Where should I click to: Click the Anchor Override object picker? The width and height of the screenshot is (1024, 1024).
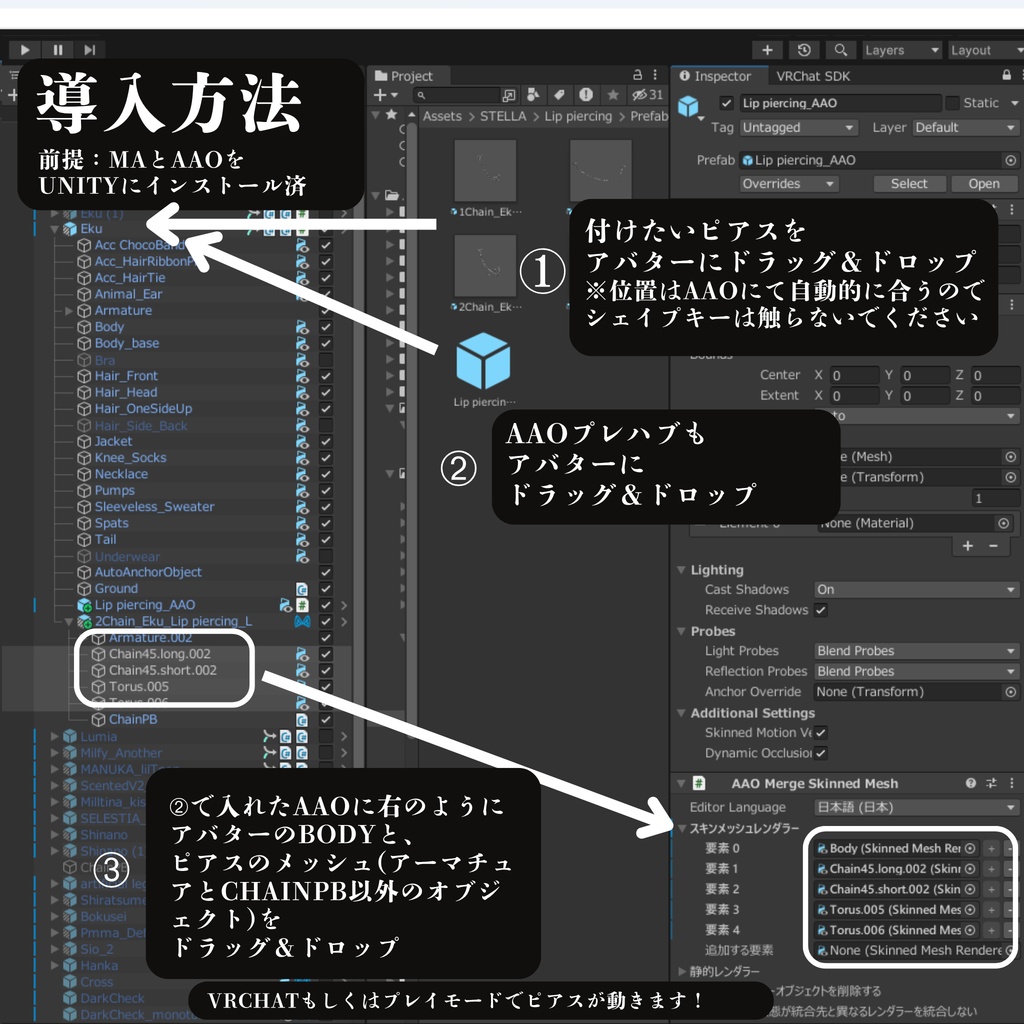(1010, 692)
